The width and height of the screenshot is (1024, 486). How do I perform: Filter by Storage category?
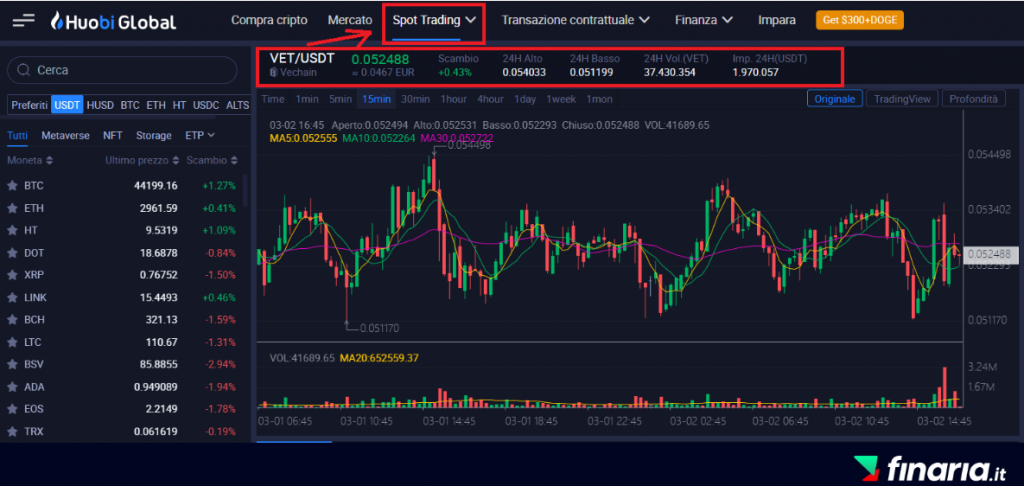click(153, 136)
